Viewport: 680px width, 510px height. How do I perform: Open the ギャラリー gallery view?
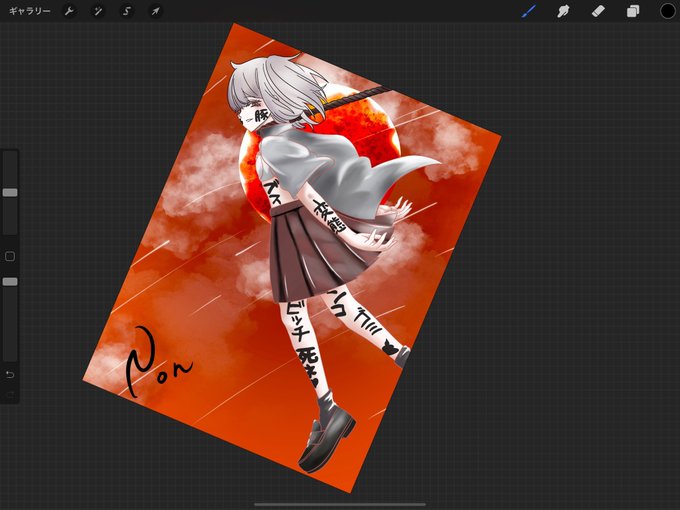click(x=29, y=11)
